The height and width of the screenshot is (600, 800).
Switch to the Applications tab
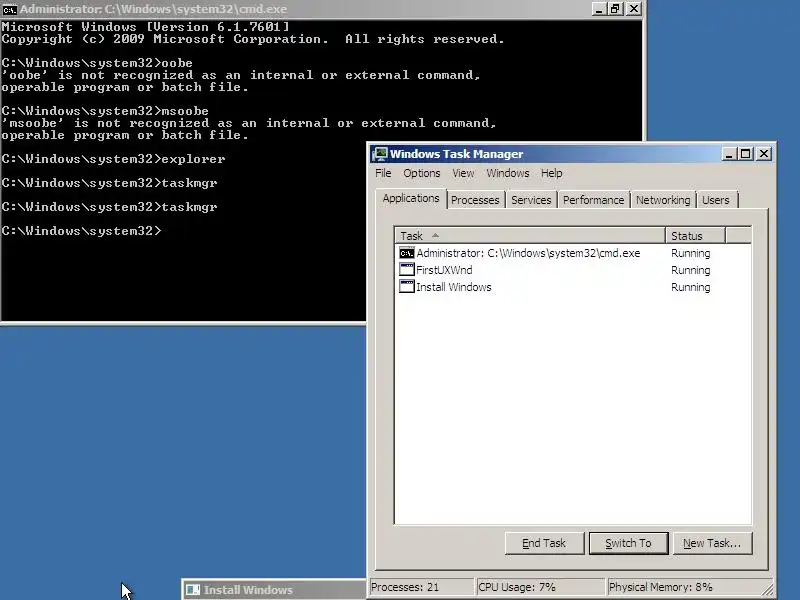point(411,198)
